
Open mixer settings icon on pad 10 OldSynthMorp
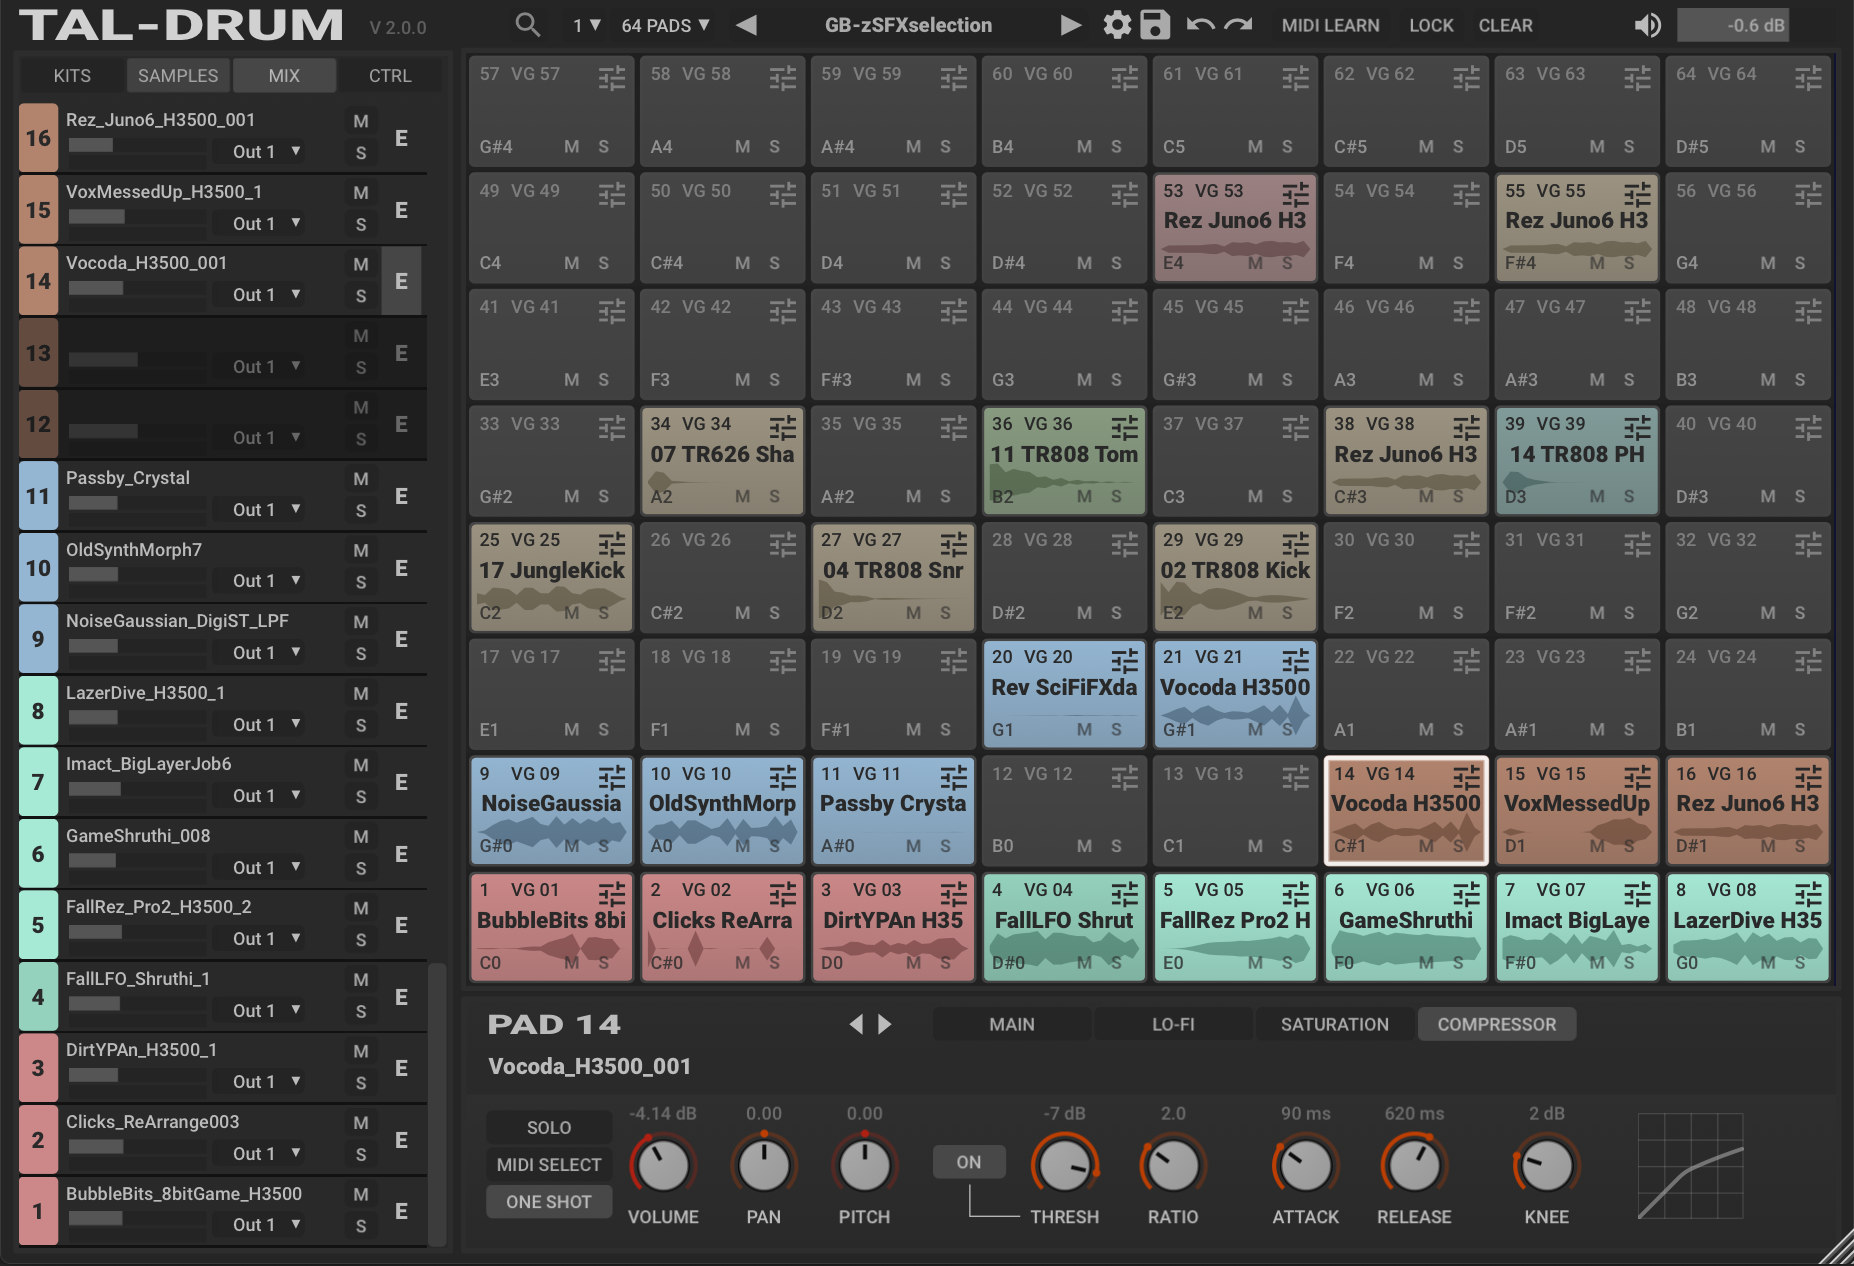click(x=782, y=777)
